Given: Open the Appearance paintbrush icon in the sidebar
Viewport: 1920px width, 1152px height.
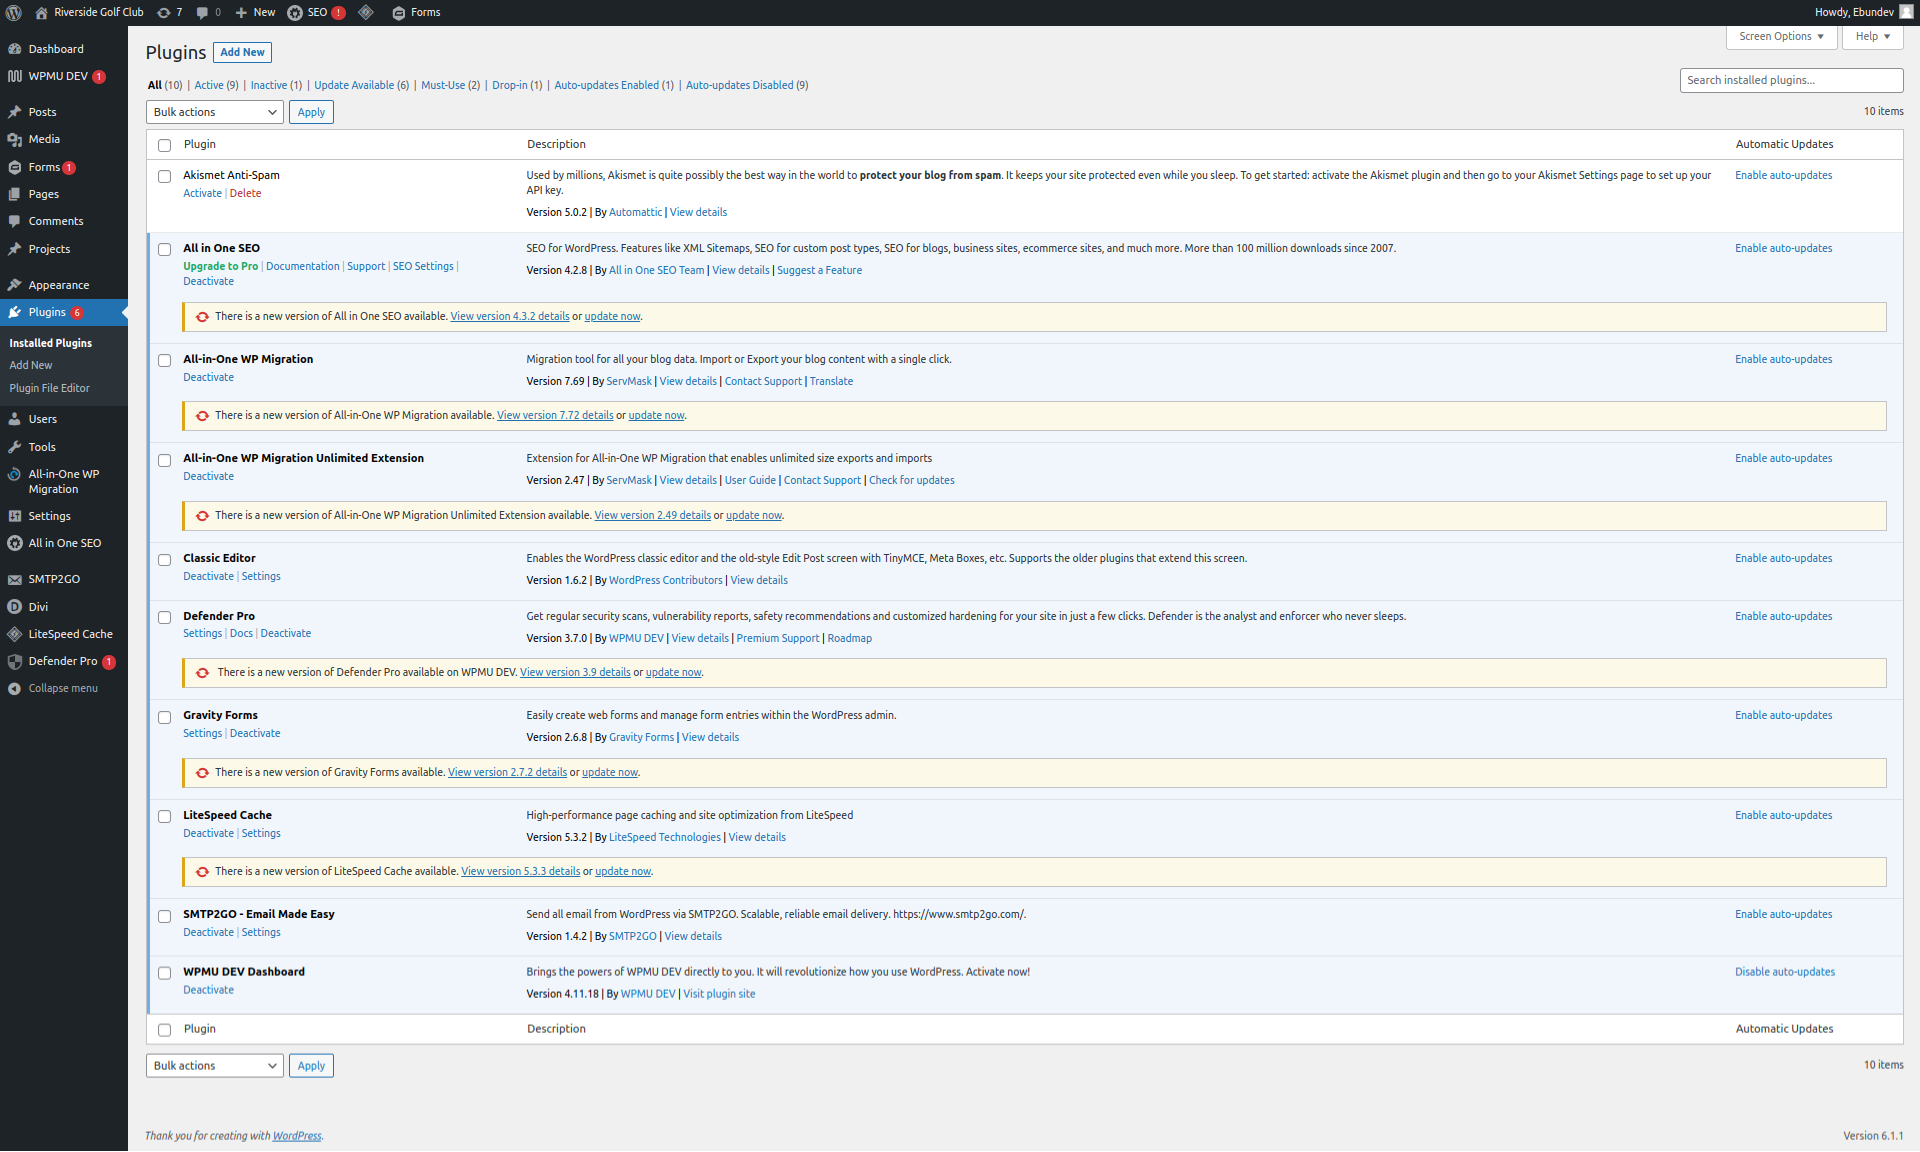Looking at the screenshot, I should 14,285.
